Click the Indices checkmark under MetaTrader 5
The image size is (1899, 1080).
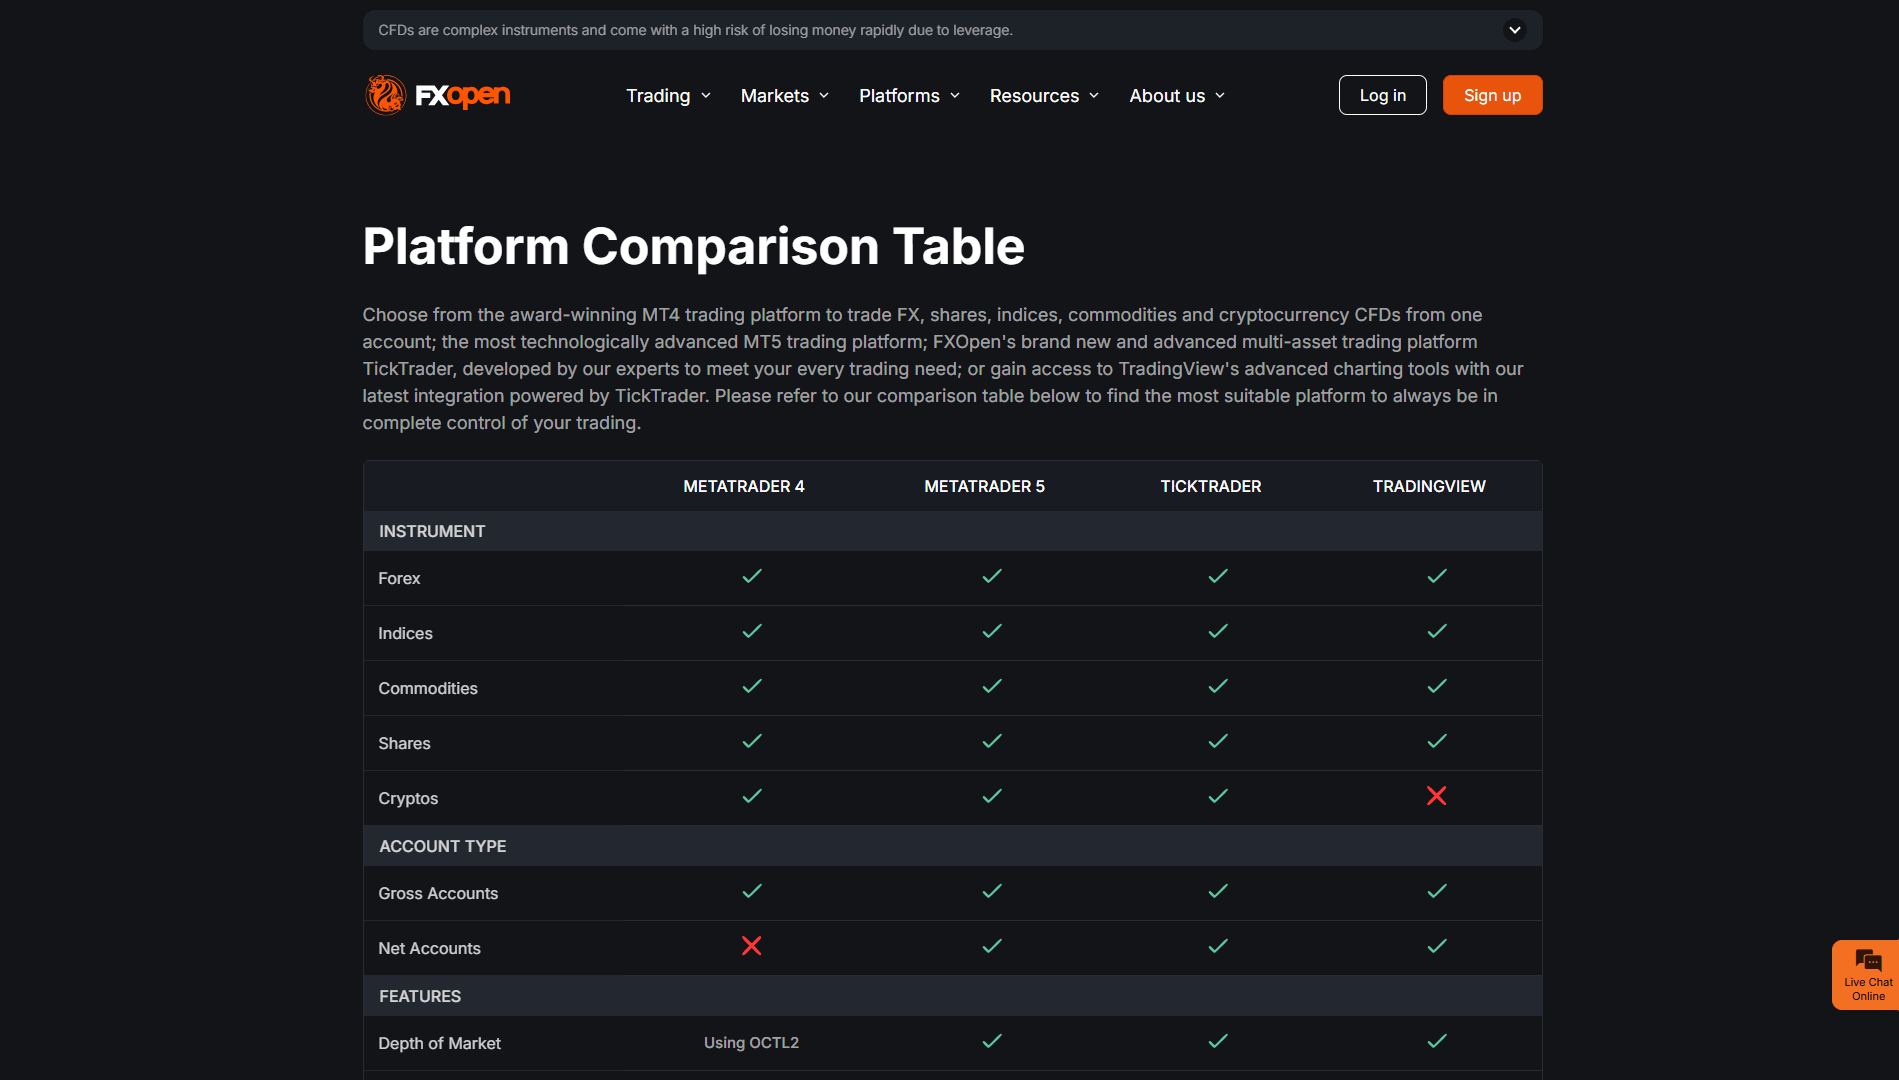click(x=991, y=631)
